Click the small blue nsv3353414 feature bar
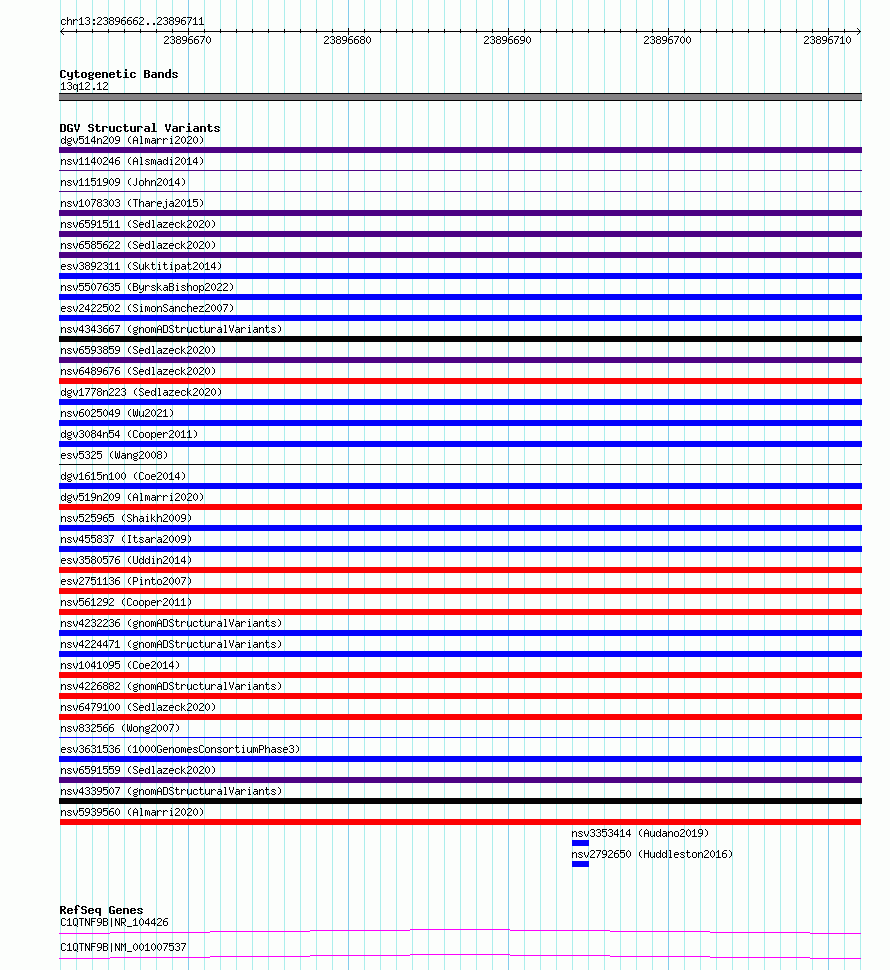The width and height of the screenshot is (890, 970). pyautogui.click(x=580, y=843)
